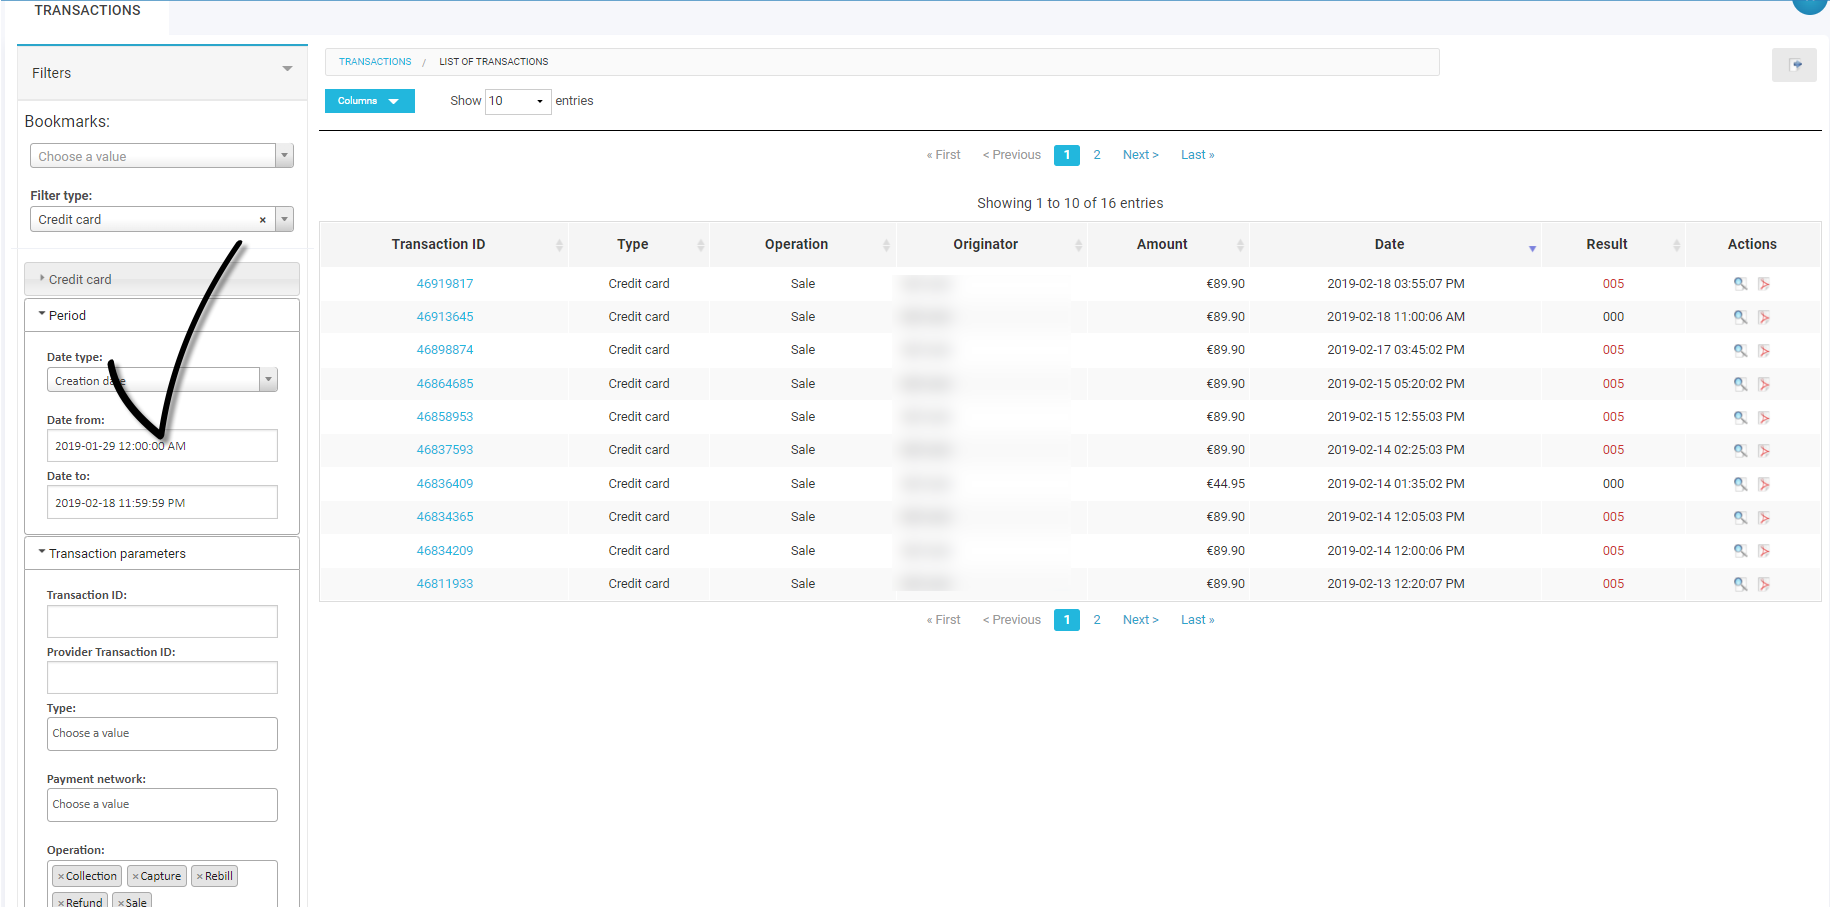View details icon for transaction 46913645
1830x907 pixels.
point(1740,317)
